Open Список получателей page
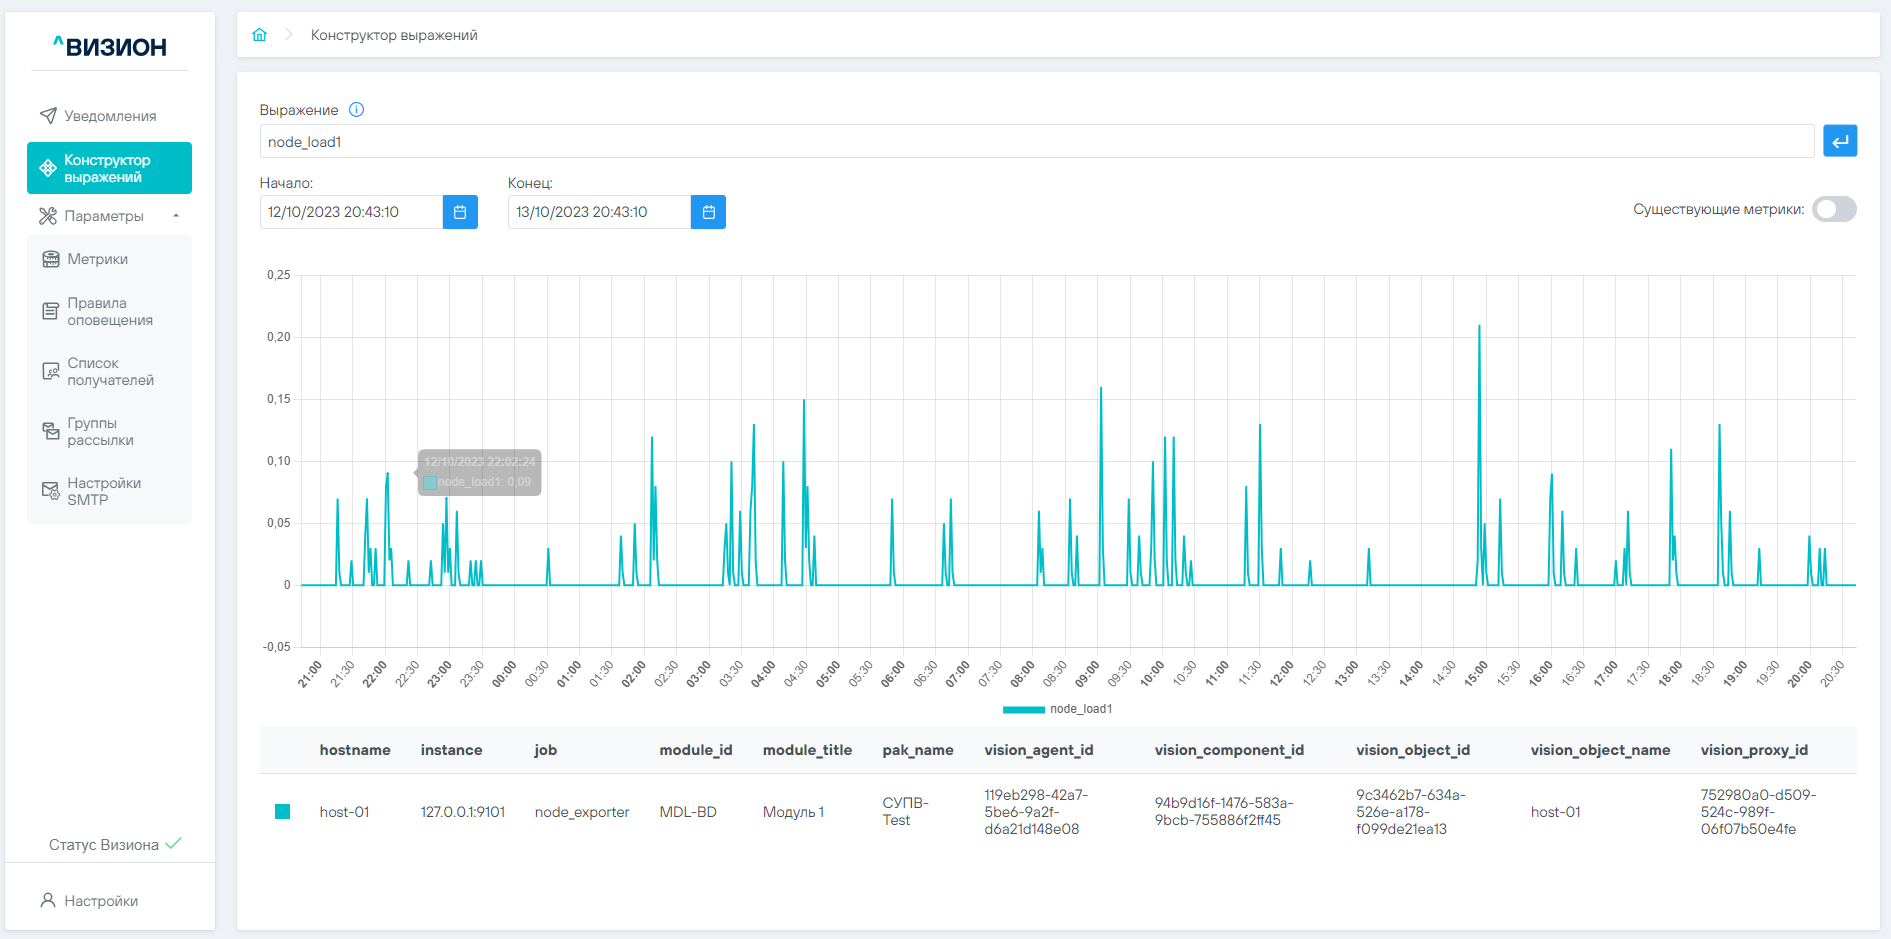Image resolution: width=1891 pixels, height=939 pixels. tap(109, 371)
